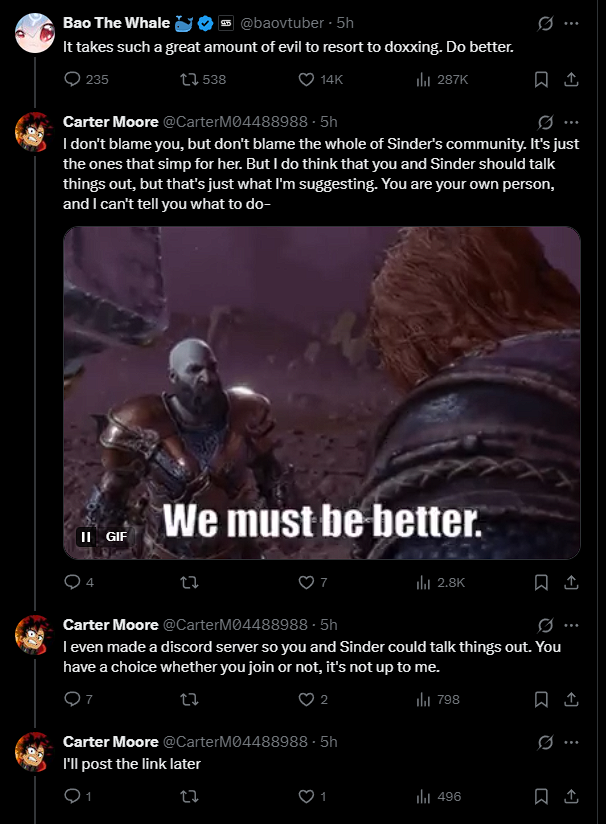Image resolution: width=606 pixels, height=824 pixels.
Task: Open replies on Bao's tweet showing 235
Action: pos(72,79)
